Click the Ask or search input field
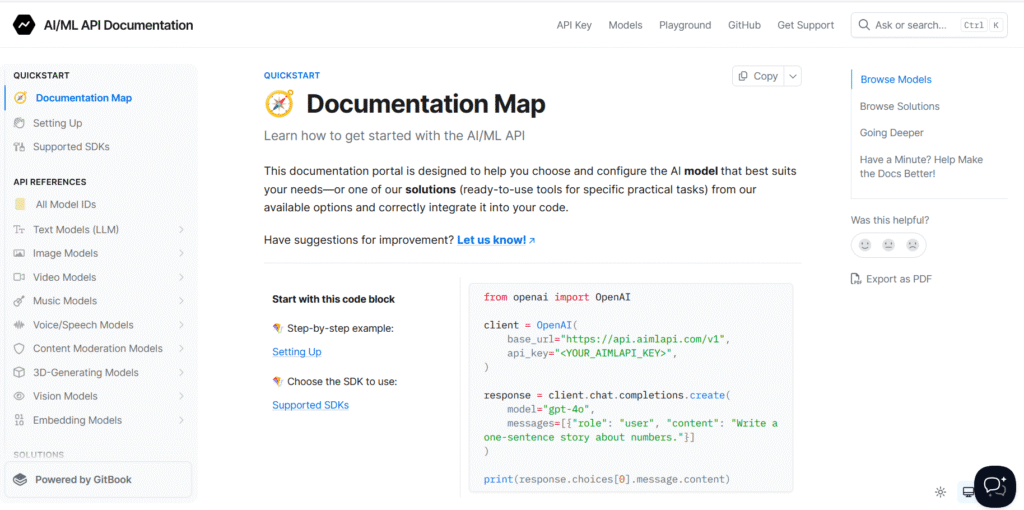The image size is (1024, 510). point(929,25)
